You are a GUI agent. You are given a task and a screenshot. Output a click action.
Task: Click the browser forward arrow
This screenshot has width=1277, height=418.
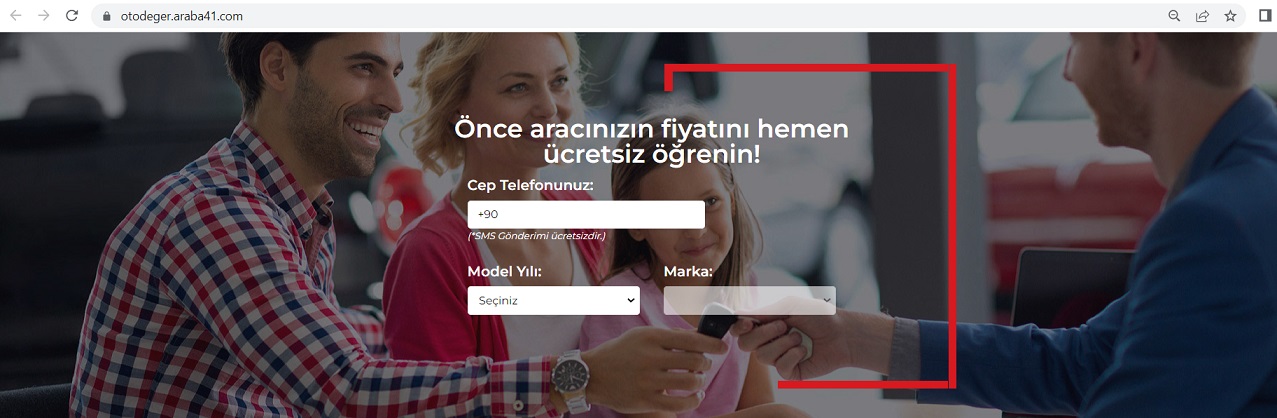pyautogui.click(x=43, y=16)
